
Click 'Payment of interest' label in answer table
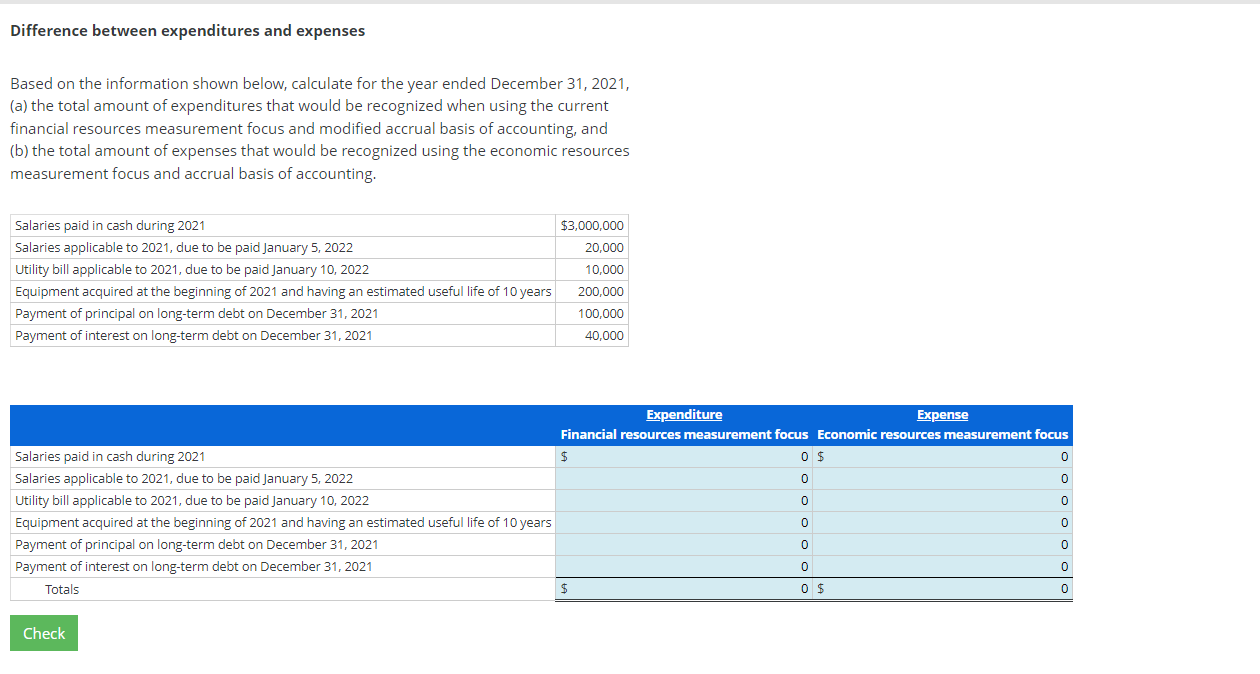click(194, 567)
